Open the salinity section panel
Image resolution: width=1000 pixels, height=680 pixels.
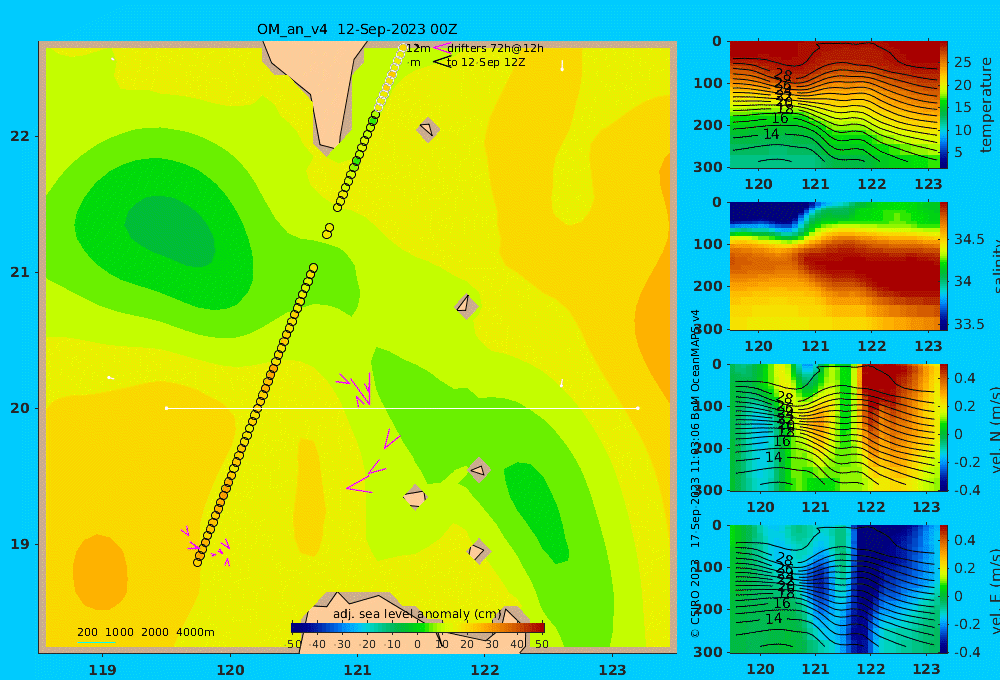click(834, 266)
